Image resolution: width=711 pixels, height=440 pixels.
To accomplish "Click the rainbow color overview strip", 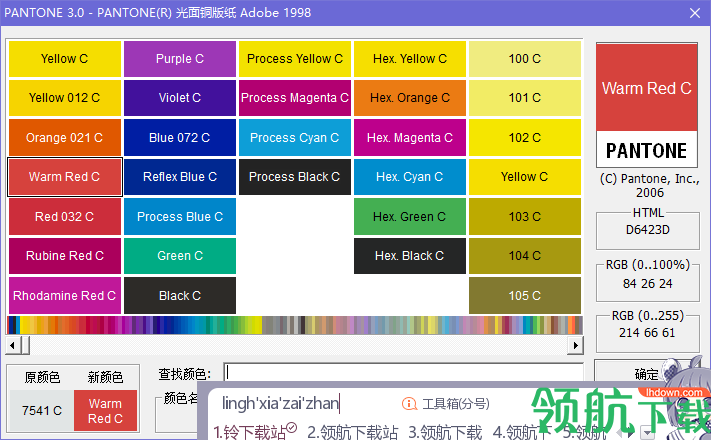I will click(295, 325).
